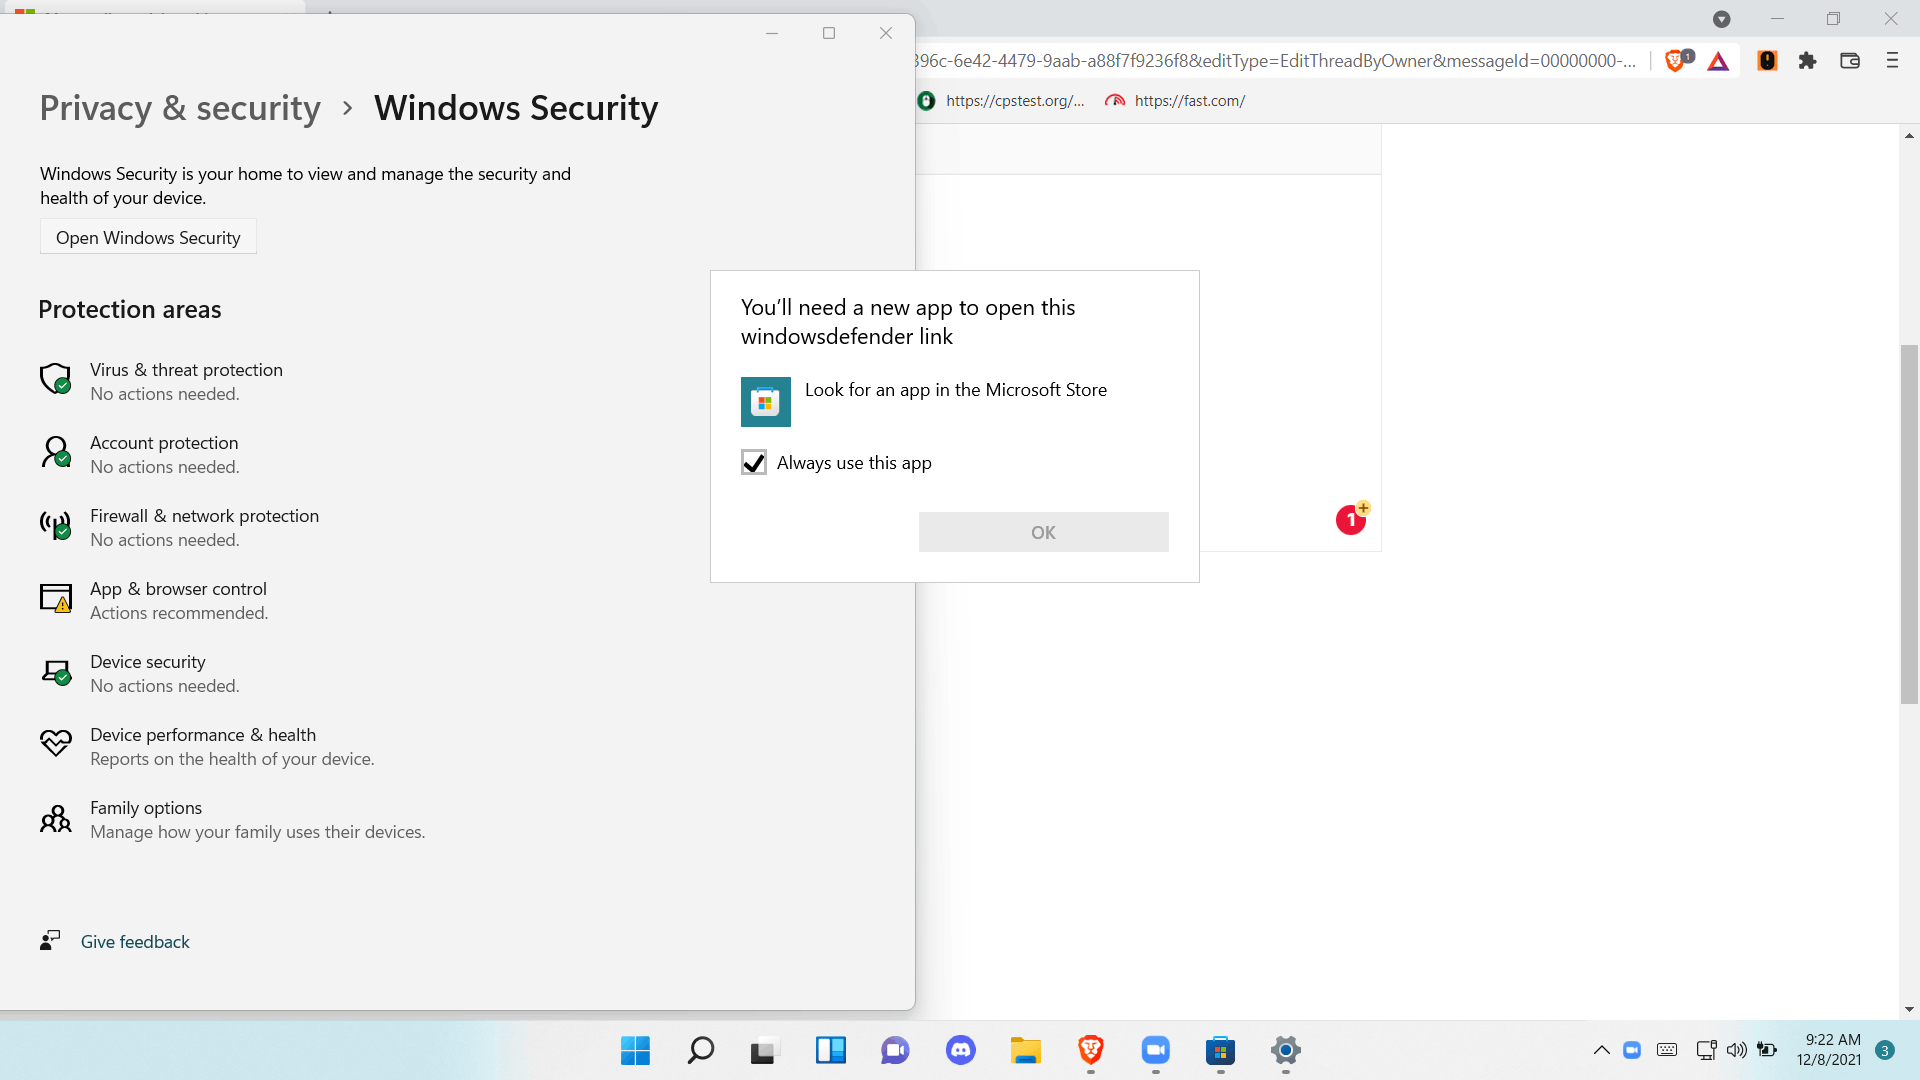Image resolution: width=1920 pixels, height=1080 pixels.
Task: Open notification center badge
Action: pos(1885,1050)
